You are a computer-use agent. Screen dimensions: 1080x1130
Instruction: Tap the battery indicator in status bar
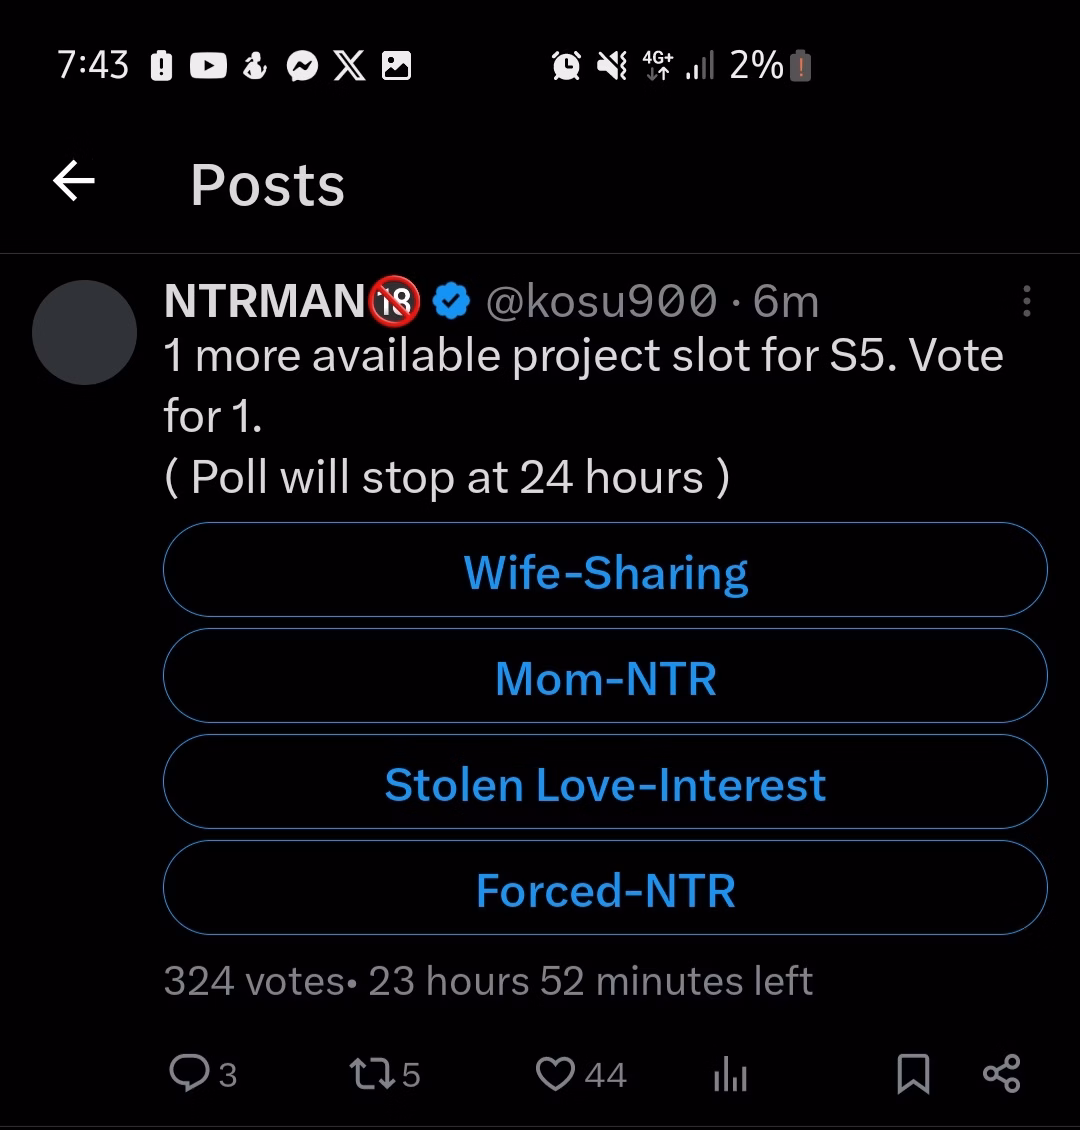(800, 67)
